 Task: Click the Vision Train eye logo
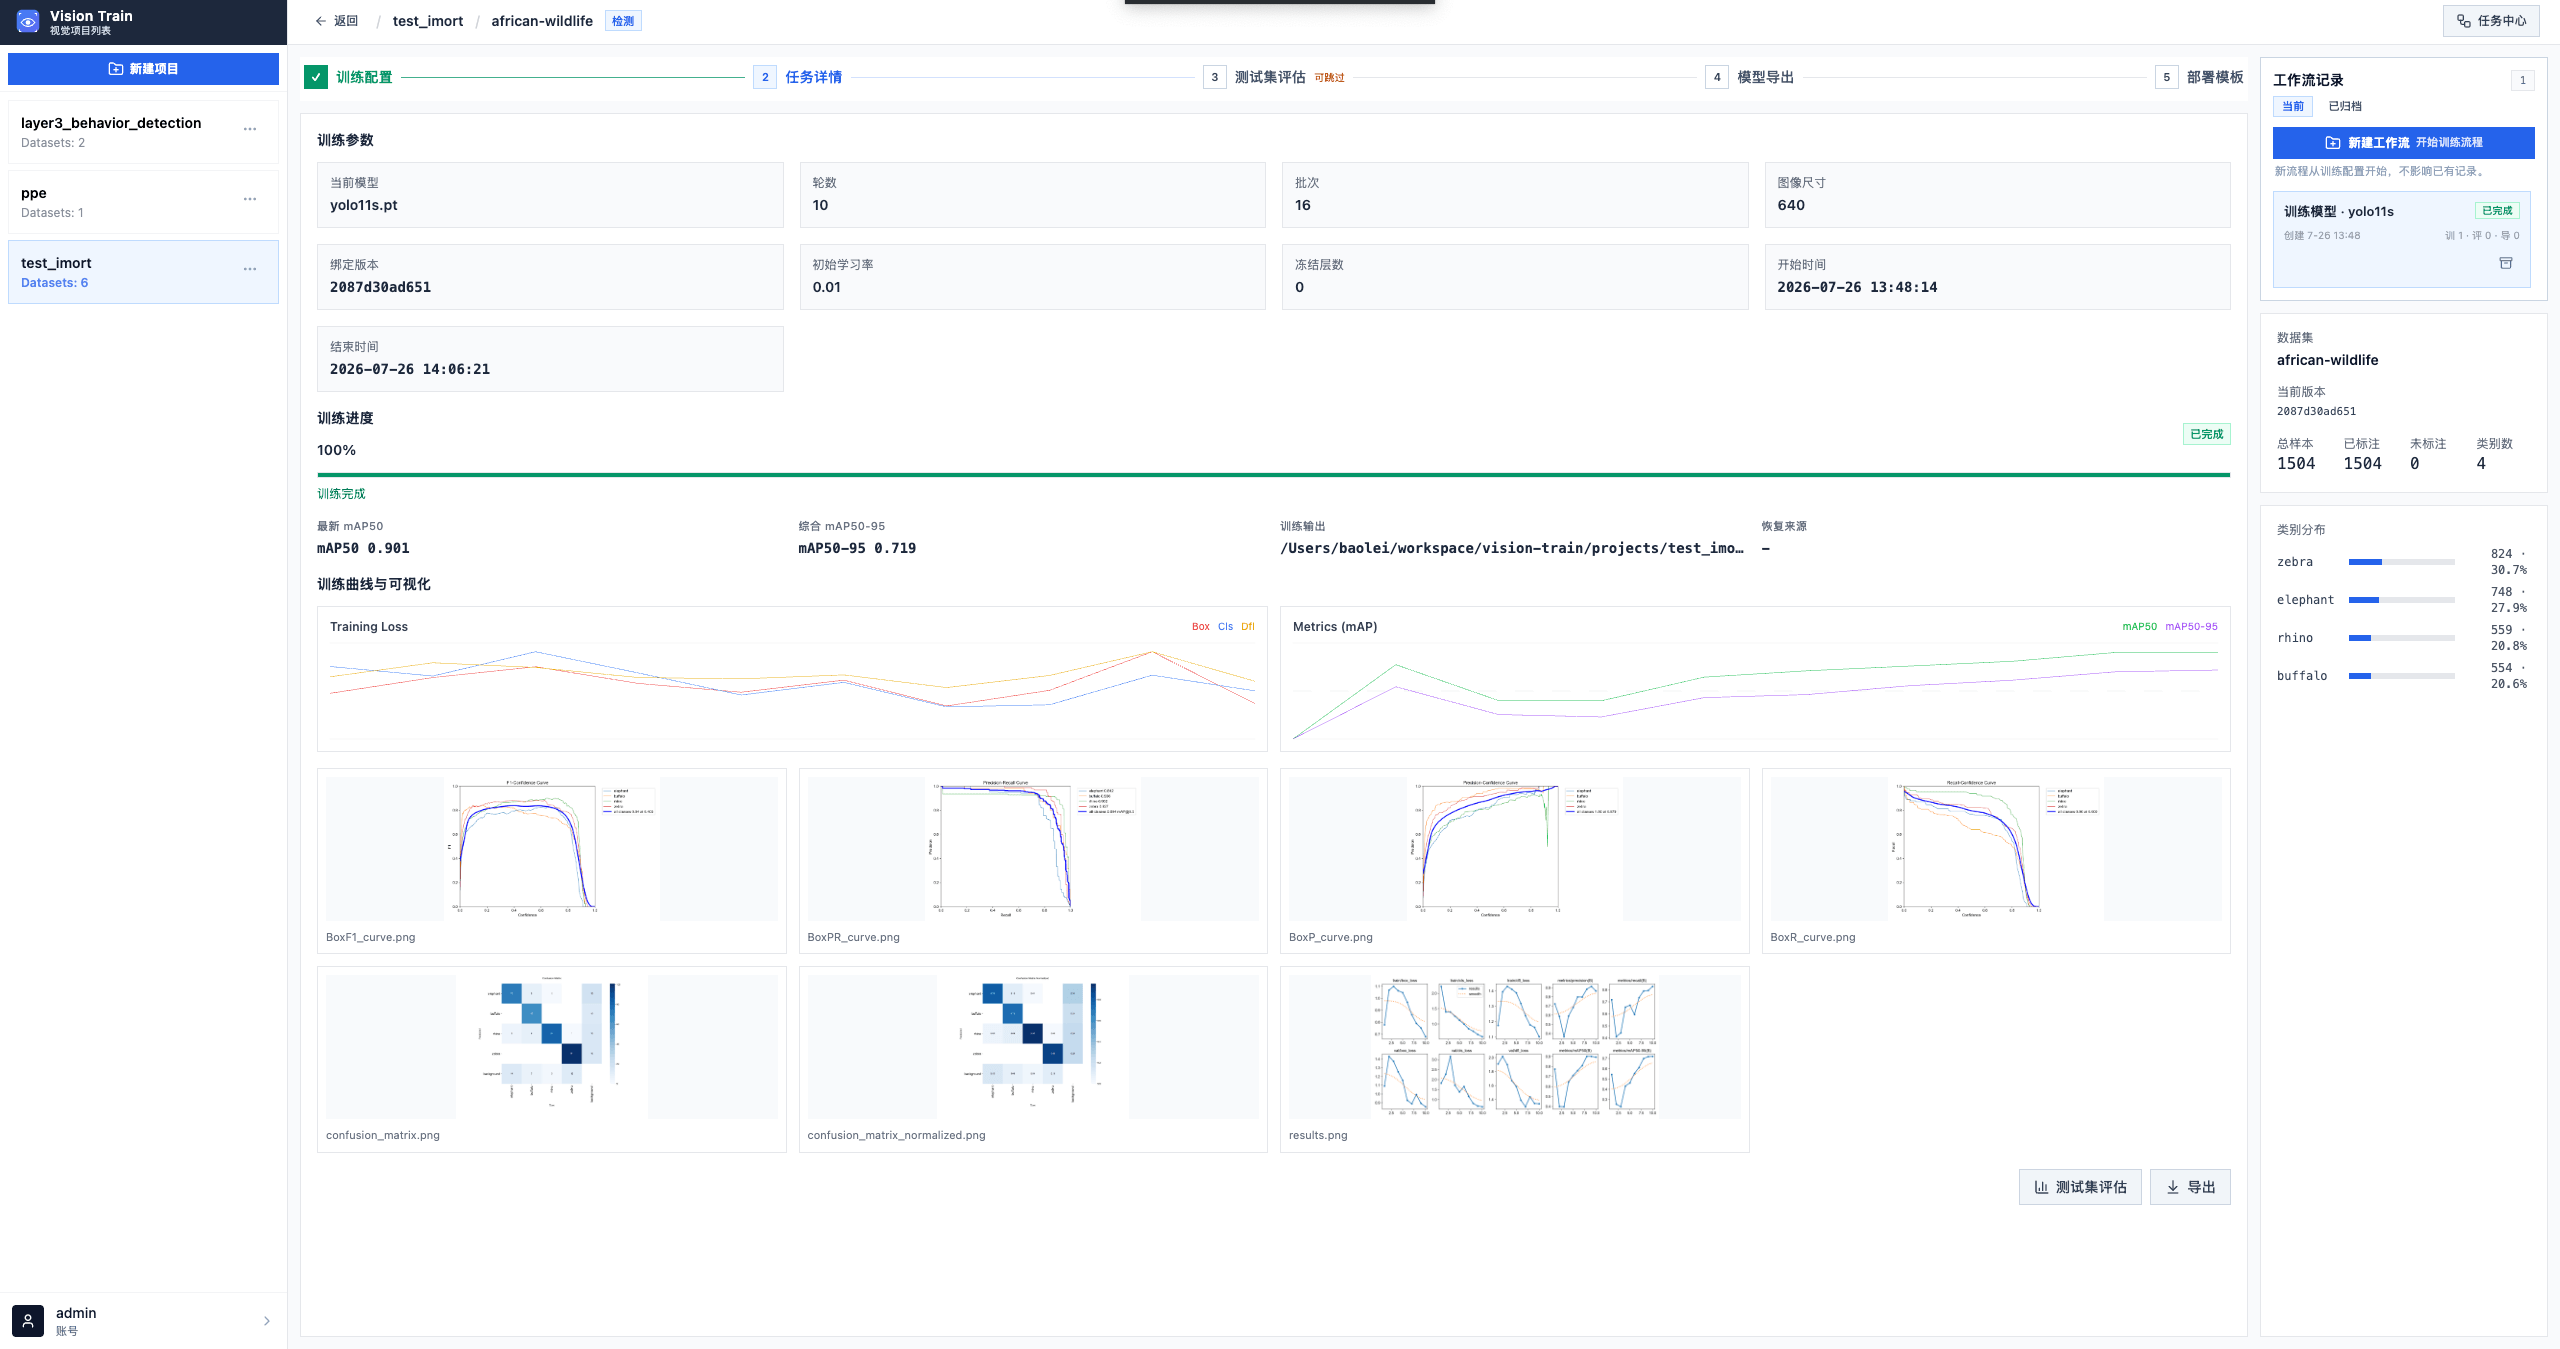[28, 21]
